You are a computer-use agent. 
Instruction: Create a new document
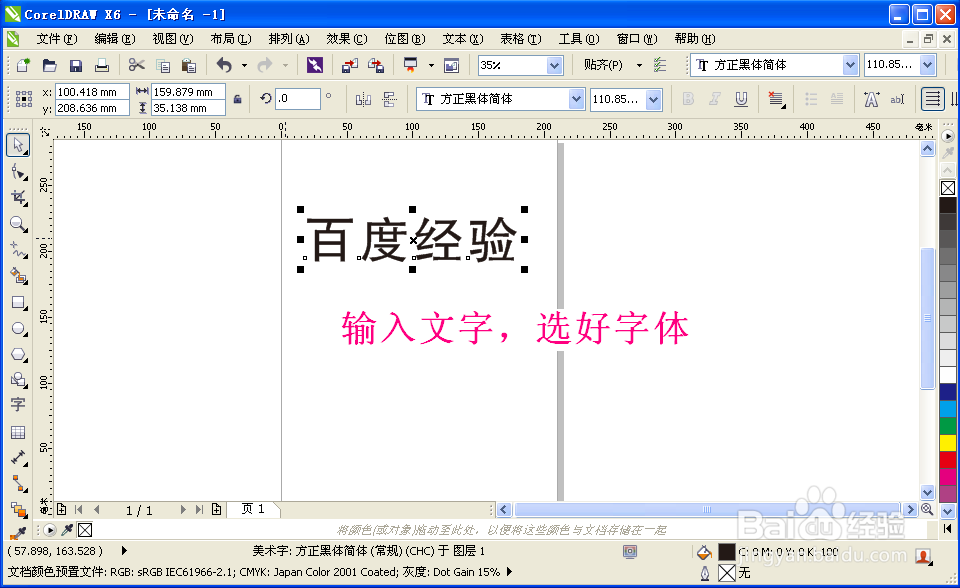click(x=23, y=65)
